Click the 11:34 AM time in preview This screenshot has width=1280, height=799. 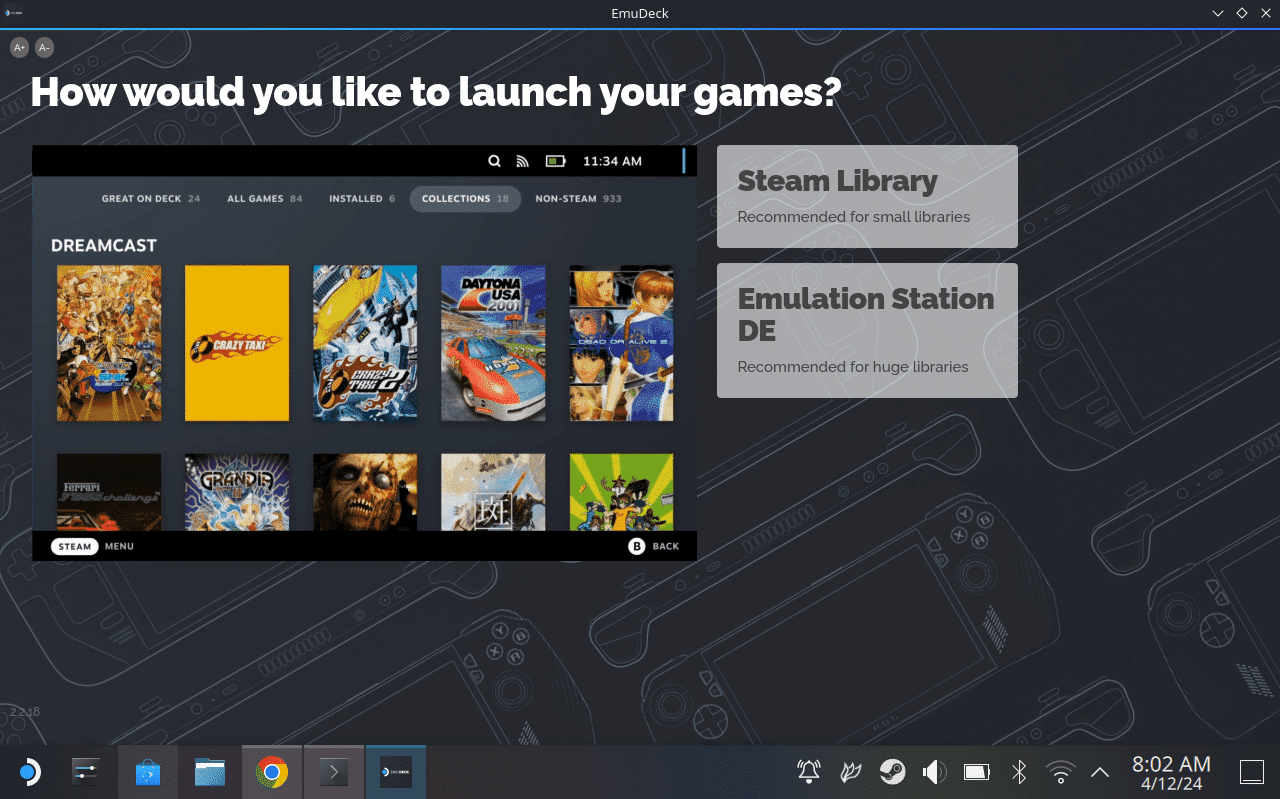click(612, 161)
